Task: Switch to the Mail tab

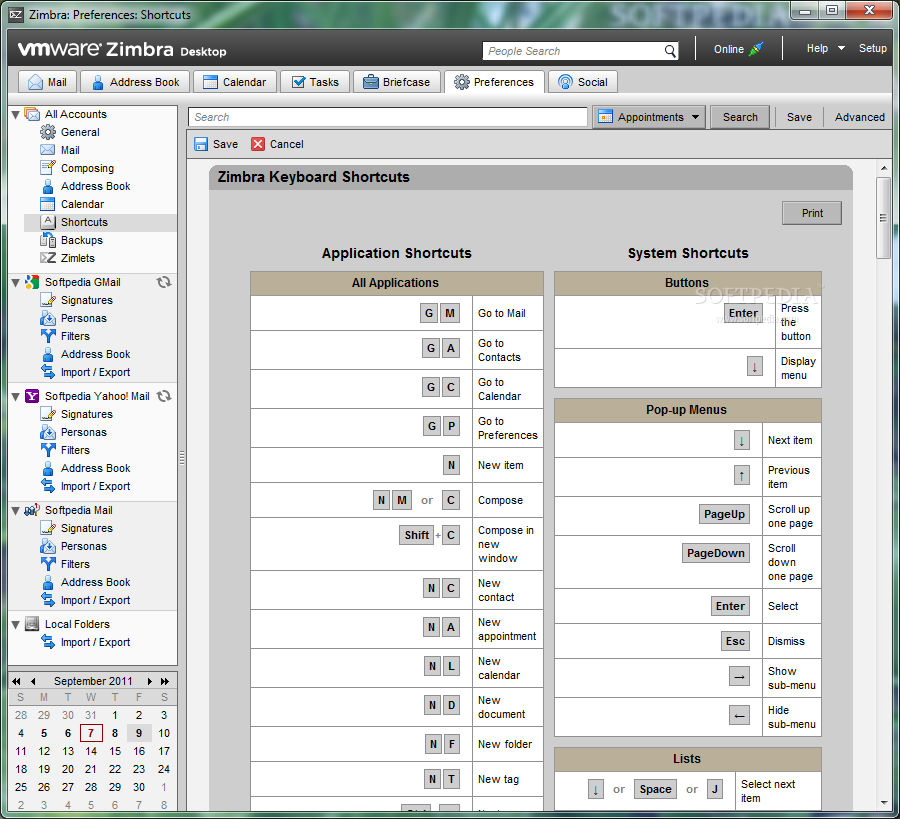Action: tap(47, 82)
